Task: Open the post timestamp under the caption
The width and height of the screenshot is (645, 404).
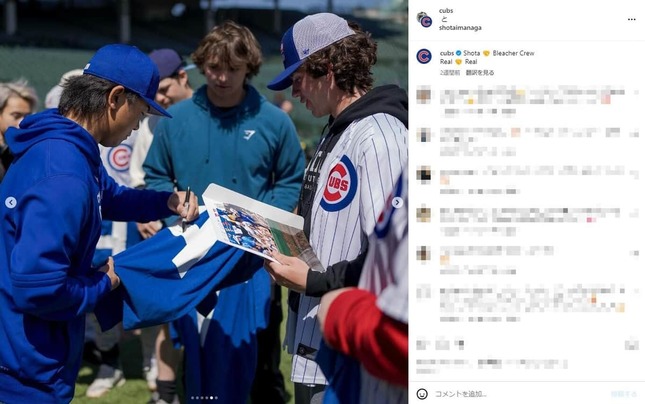Action: (x=450, y=72)
